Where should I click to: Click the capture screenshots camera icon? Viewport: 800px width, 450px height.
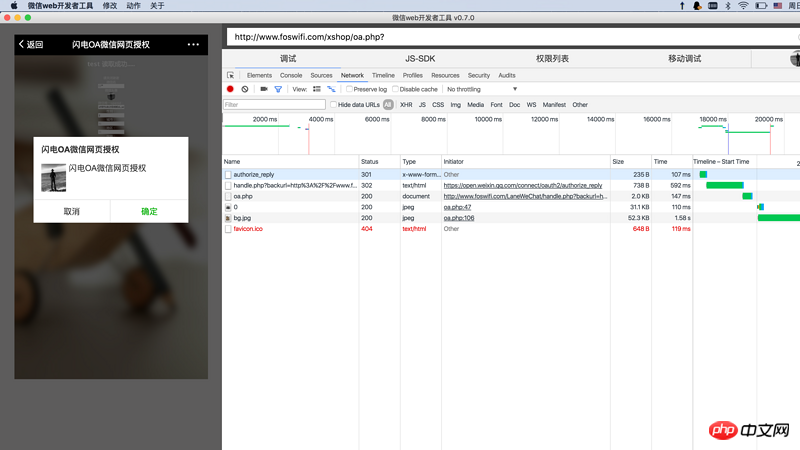(264, 89)
